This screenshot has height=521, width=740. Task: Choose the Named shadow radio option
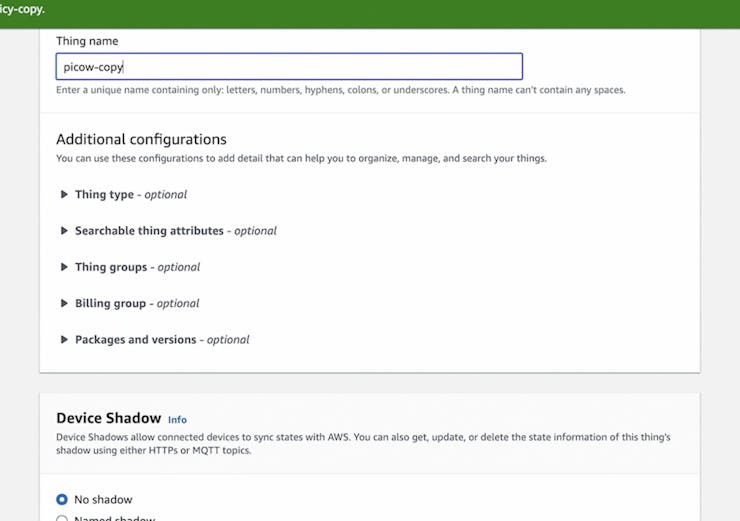click(62, 518)
